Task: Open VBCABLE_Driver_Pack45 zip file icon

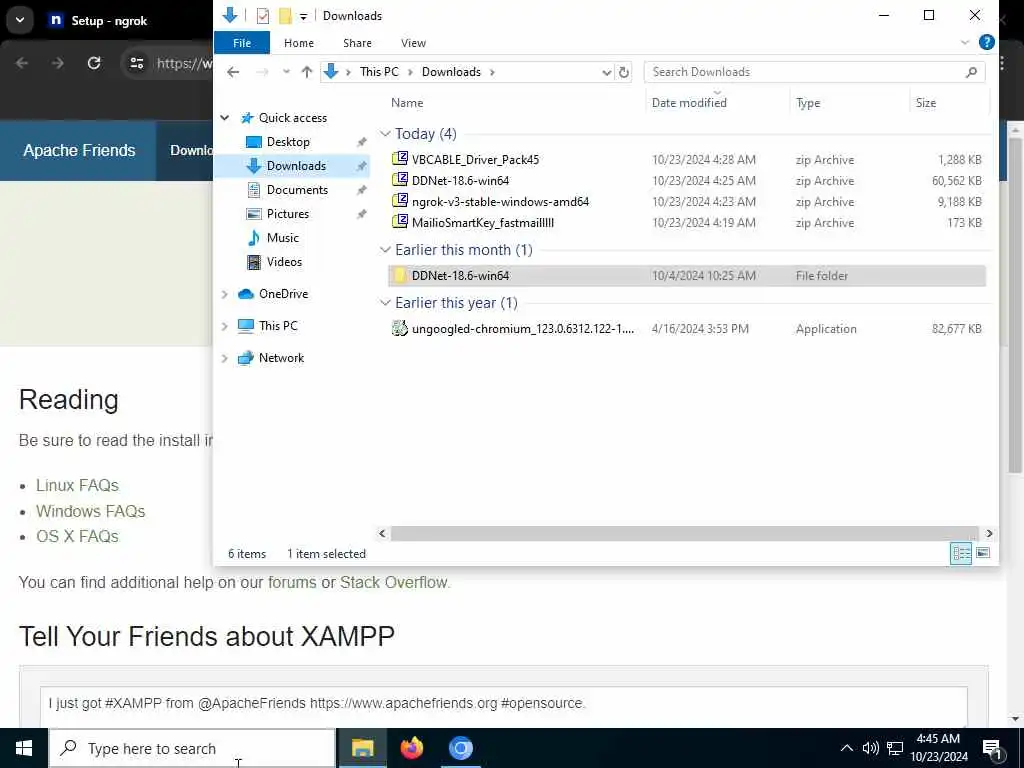Action: point(400,159)
